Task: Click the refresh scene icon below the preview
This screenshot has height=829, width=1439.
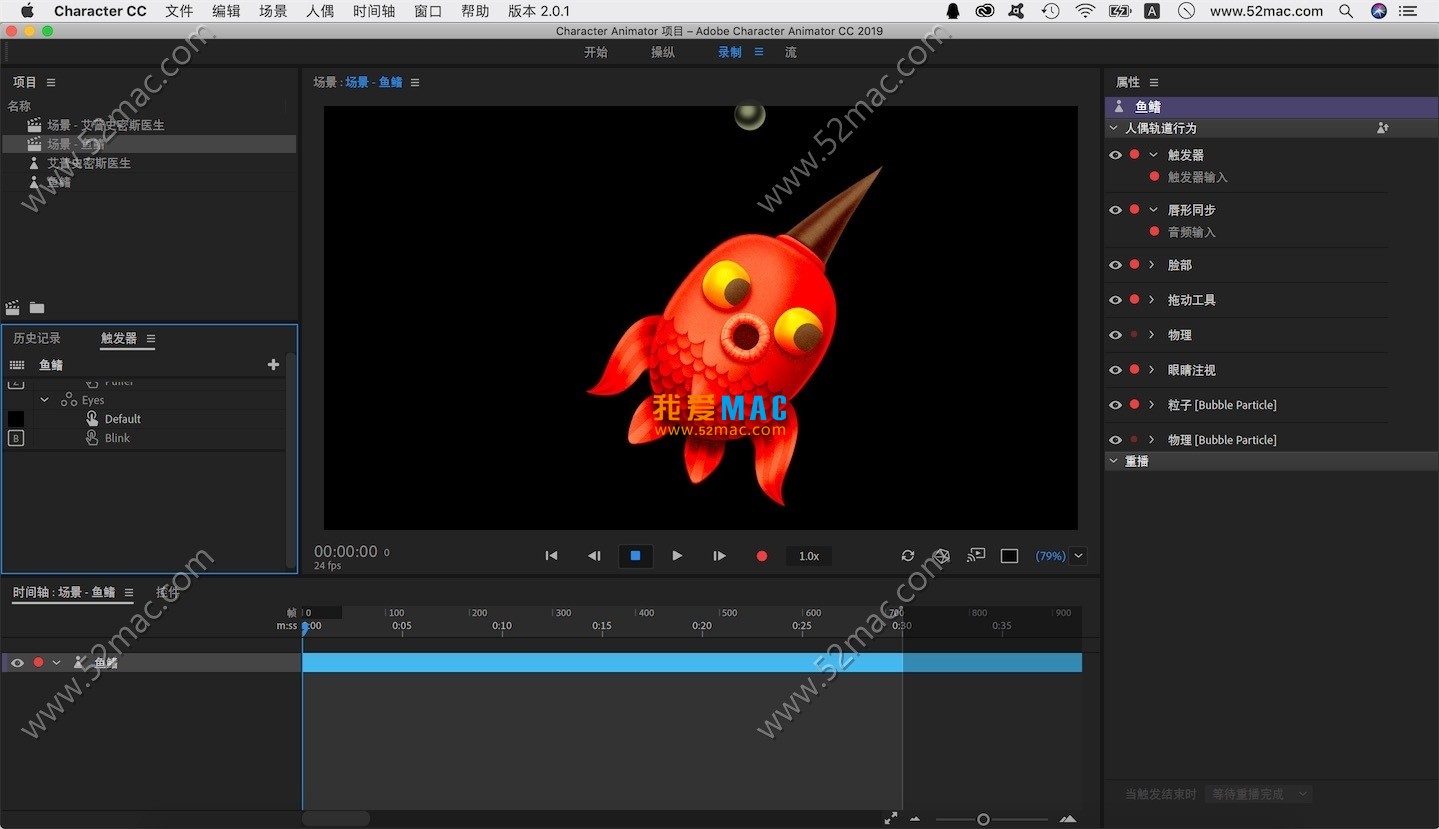Action: [x=908, y=556]
